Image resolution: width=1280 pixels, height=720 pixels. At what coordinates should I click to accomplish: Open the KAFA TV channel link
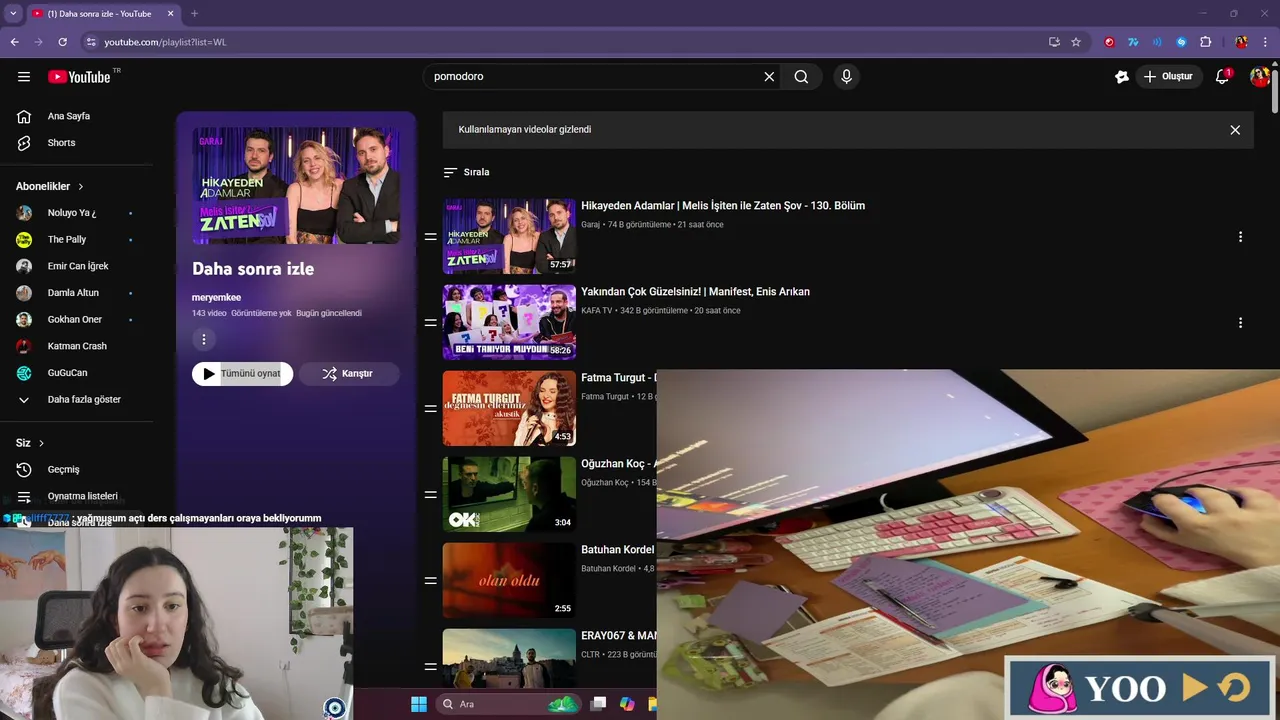597,311
